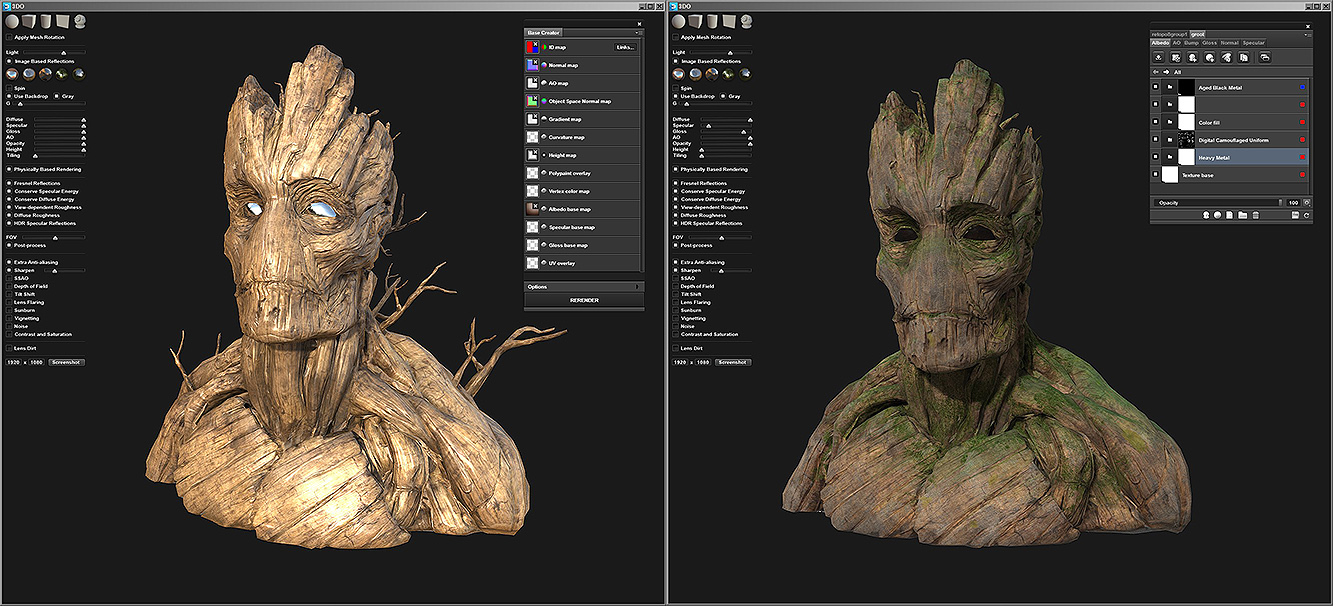Switch to groot tab
1333x606 pixels.
[1197, 34]
